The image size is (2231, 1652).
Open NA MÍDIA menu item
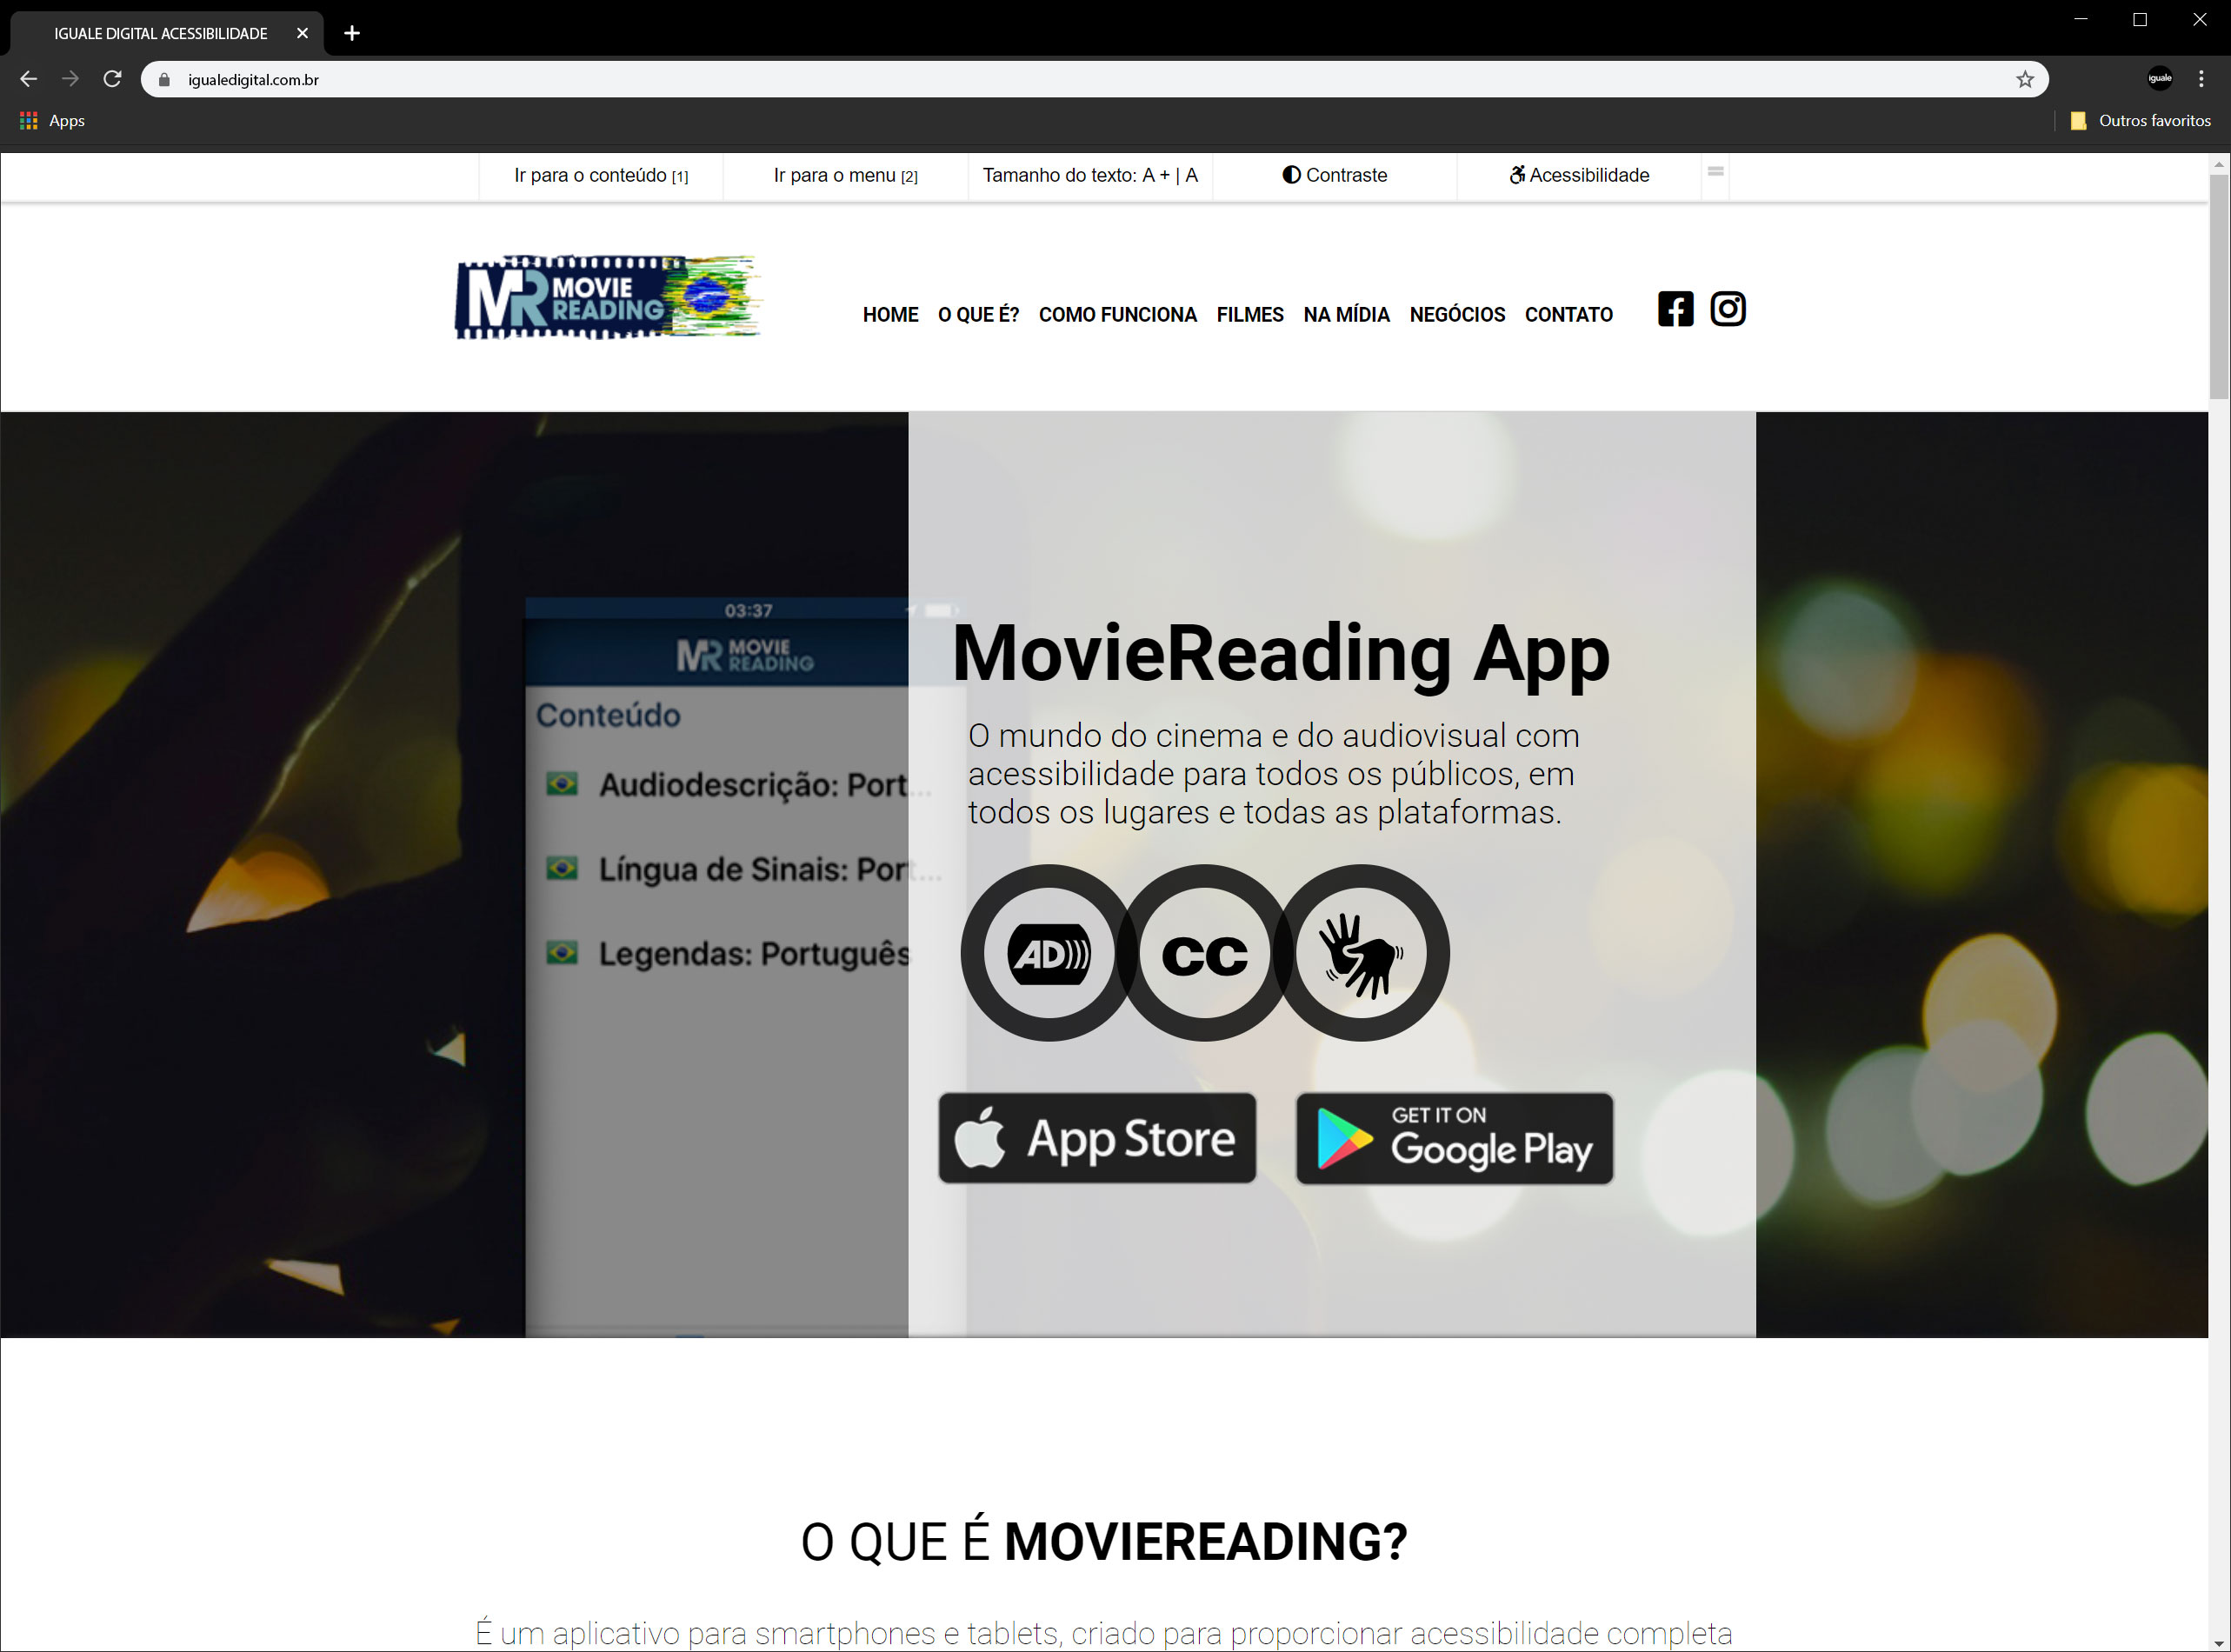[x=1346, y=315]
